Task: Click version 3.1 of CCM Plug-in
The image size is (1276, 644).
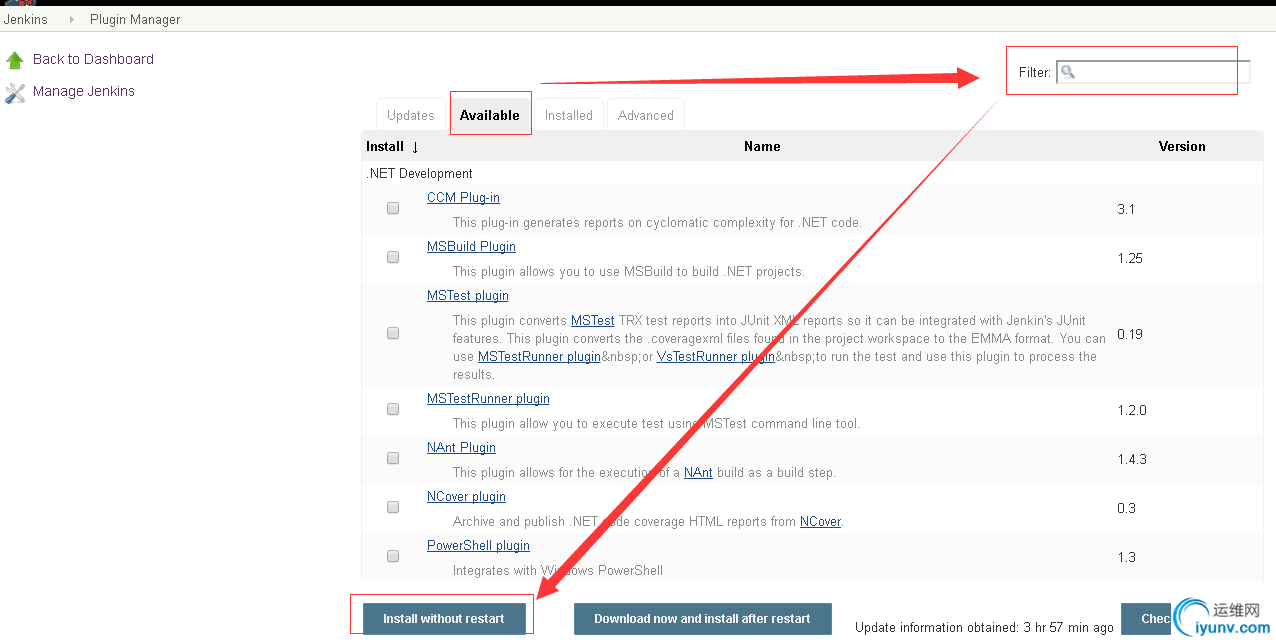Action: coord(1126,209)
